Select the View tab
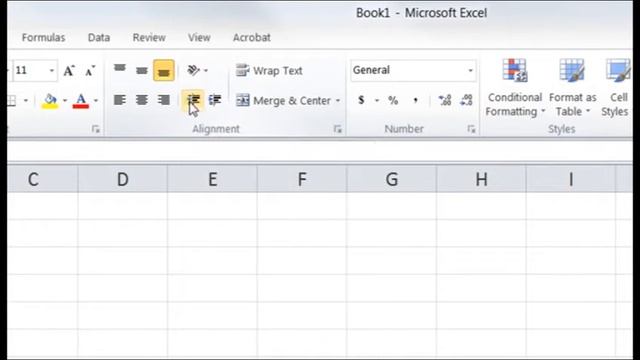 199,38
